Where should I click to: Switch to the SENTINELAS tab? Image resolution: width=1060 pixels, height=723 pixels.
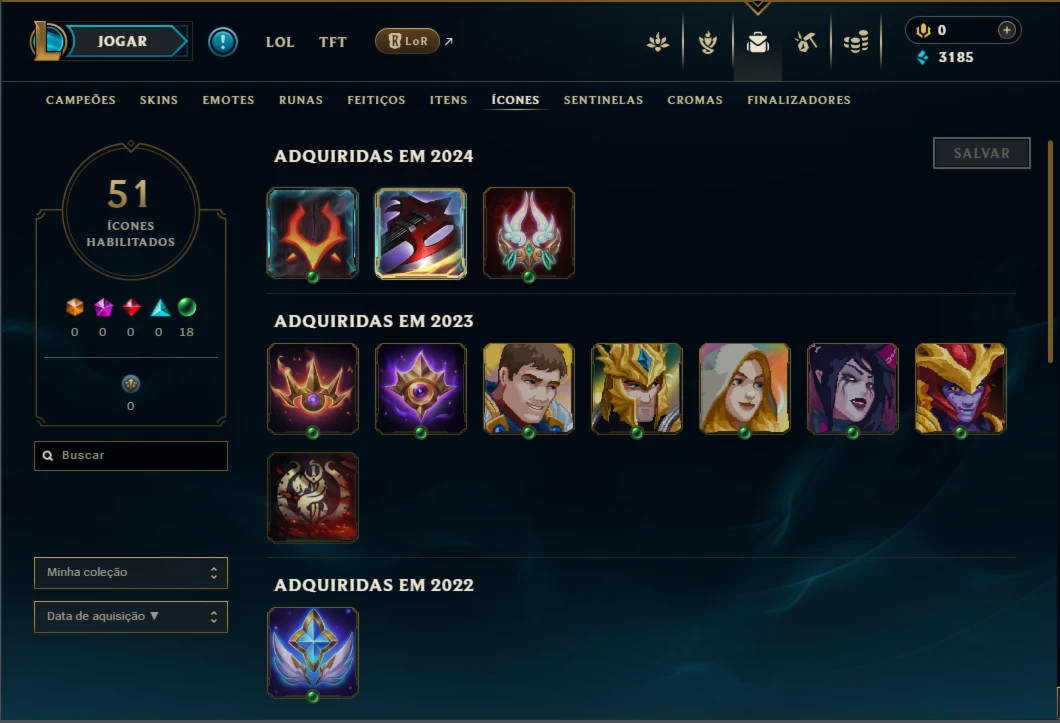click(x=603, y=100)
